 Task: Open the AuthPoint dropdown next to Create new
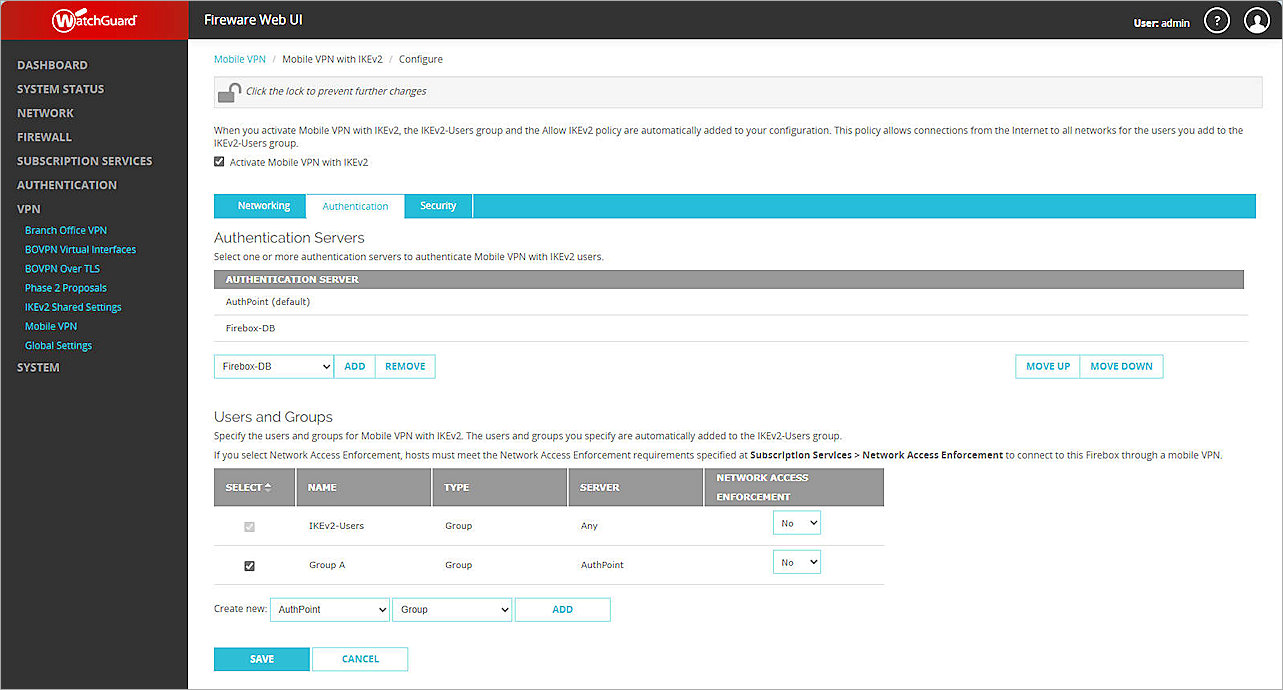tap(329, 609)
